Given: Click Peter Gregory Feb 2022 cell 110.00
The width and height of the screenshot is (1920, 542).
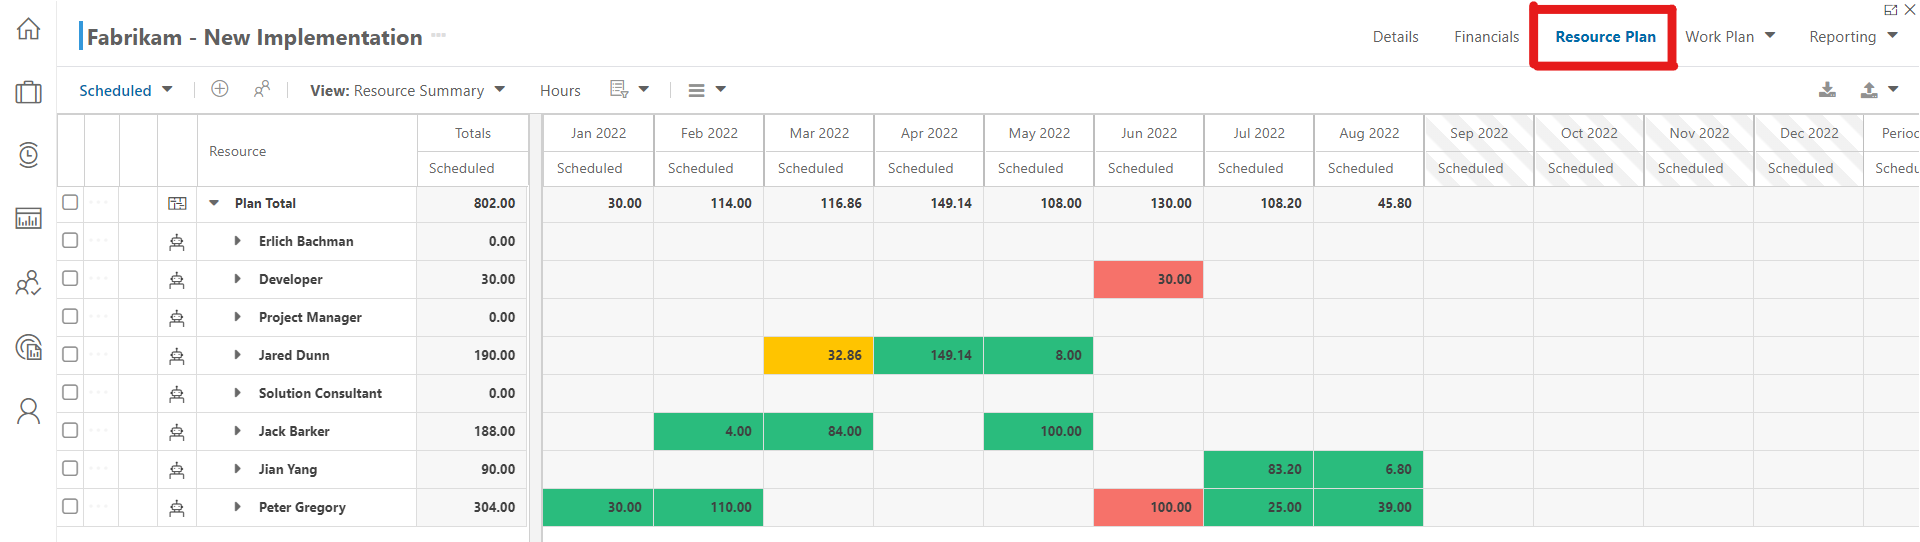Looking at the screenshot, I should (708, 507).
